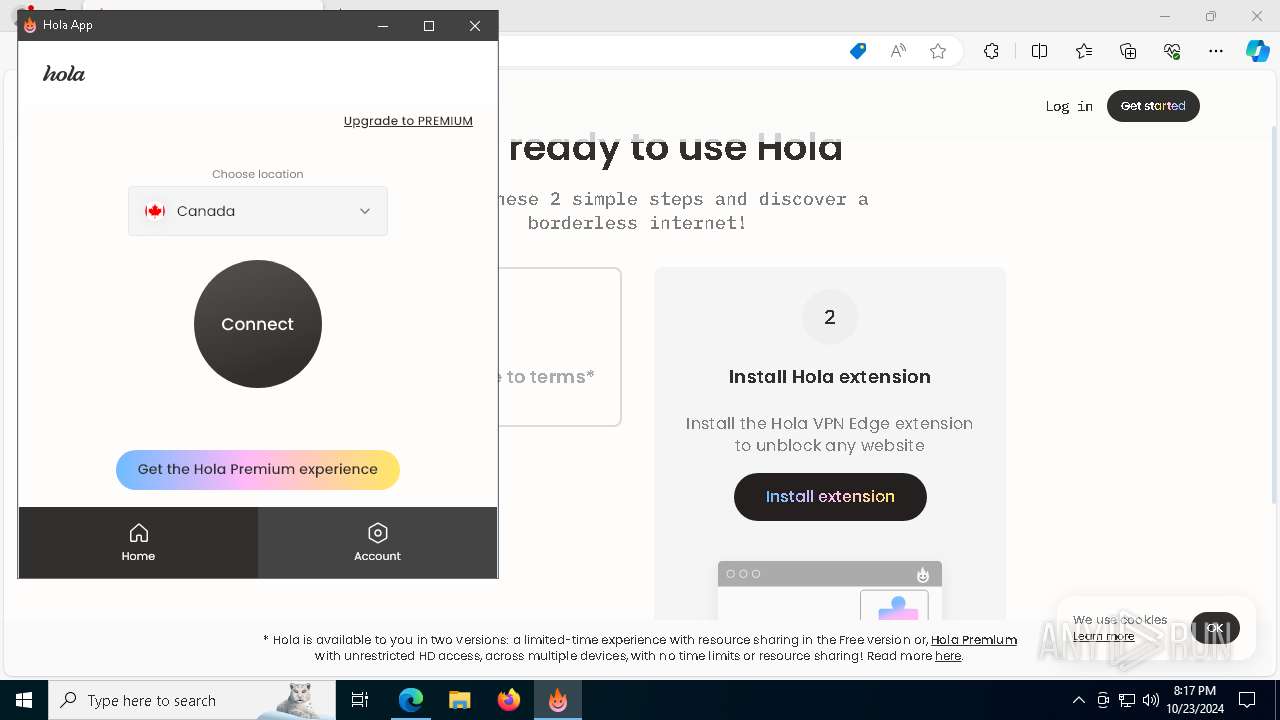Open Task View on the taskbar
This screenshot has height=720, width=1280.
(x=360, y=701)
